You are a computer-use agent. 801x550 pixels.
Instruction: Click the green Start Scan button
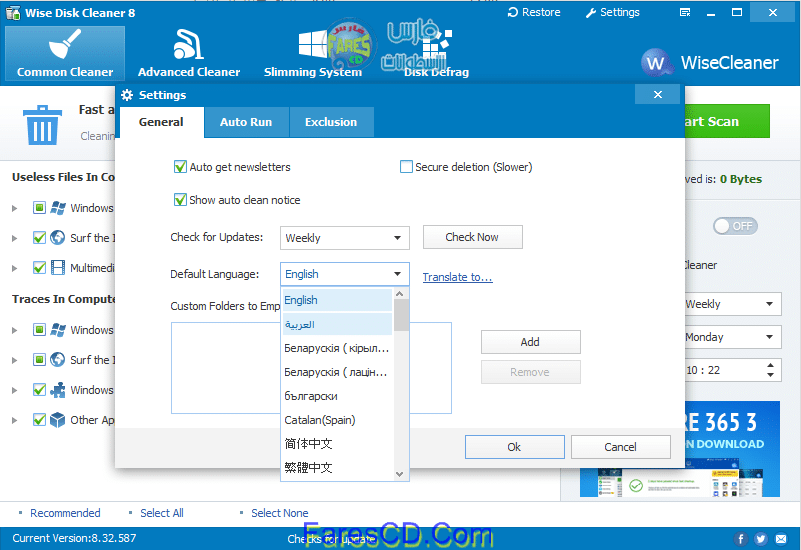point(727,121)
